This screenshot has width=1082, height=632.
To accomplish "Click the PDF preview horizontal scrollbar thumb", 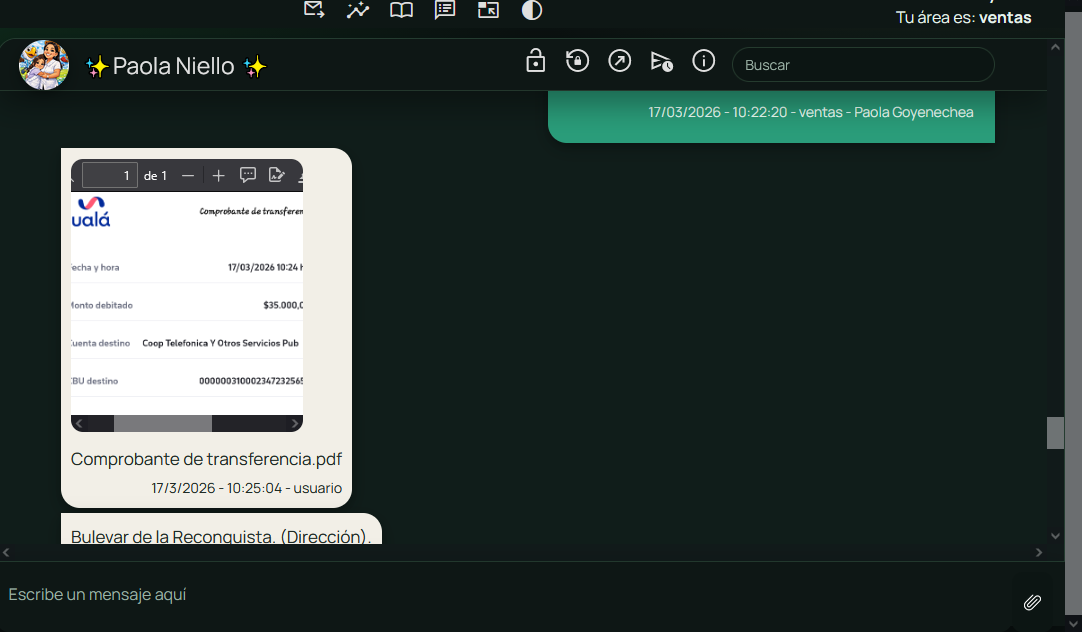I will 163,424.
